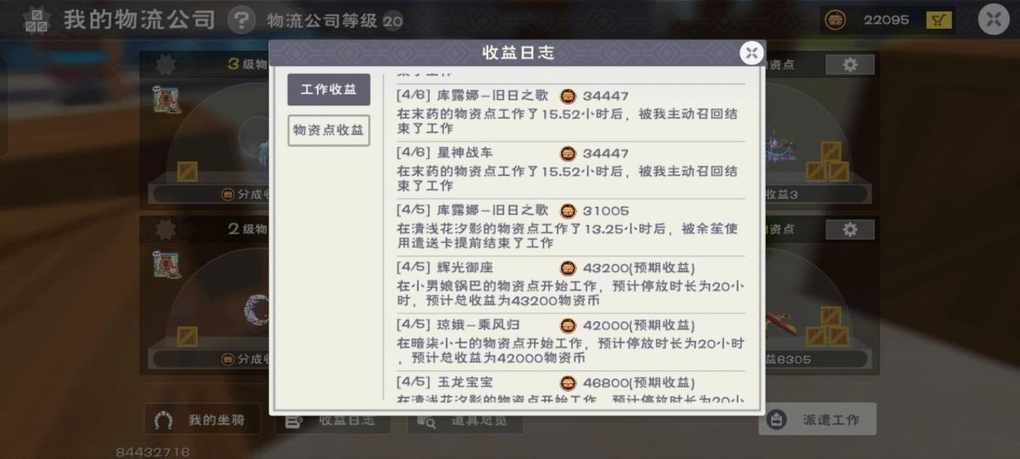The height and width of the screenshot is (459, 1020).
Task: Select the 库露娜-旧日之歌 31005 log entry
Action: pos(570,227)
